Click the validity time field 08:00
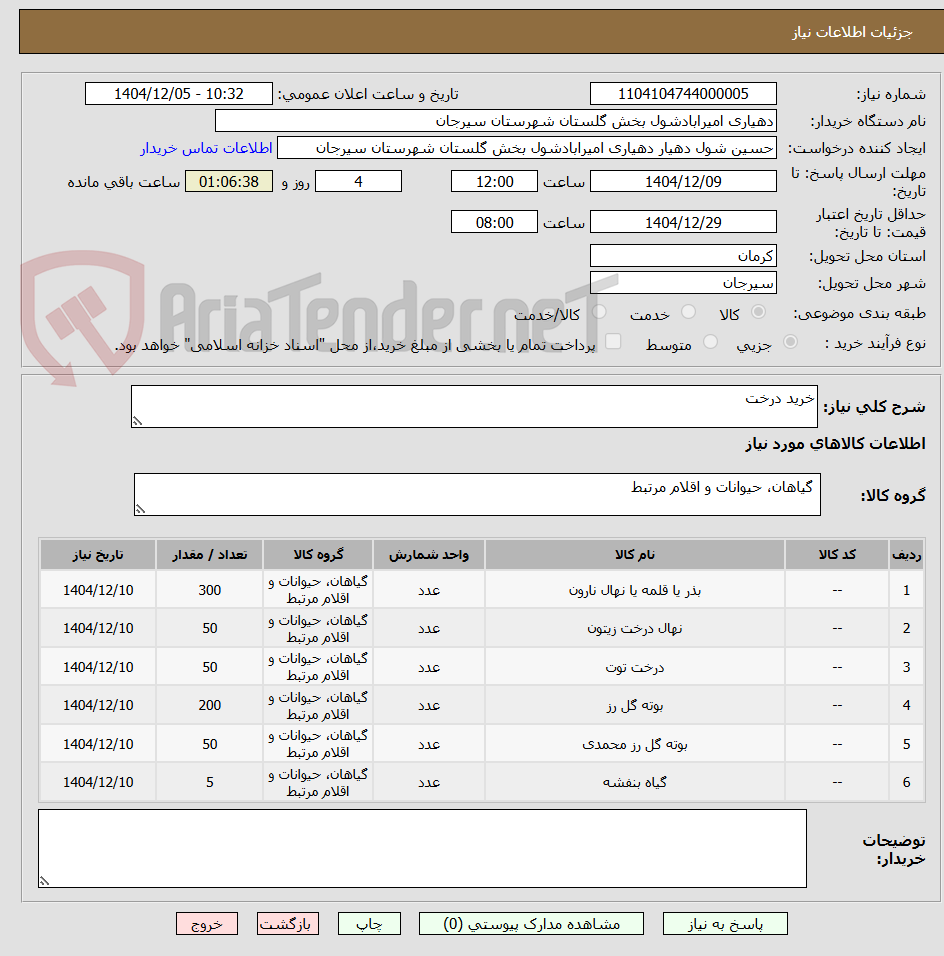The image size is (944, 956). pos(495,222)
